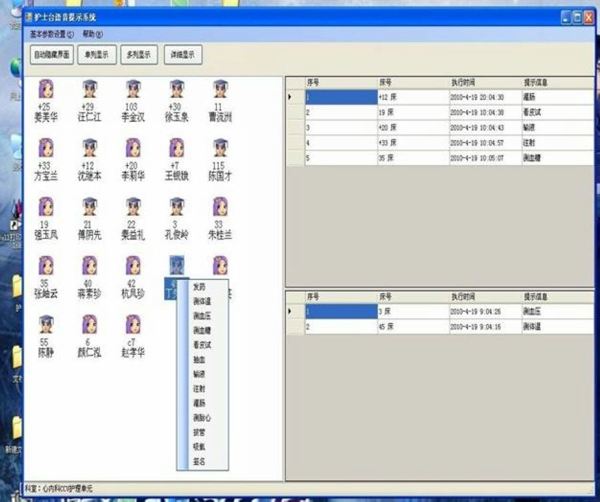The height and width of the screenshot is (502, 600).
Task: Select patient 孔俊岭 icon at bed 3
Action: (176, 208)
